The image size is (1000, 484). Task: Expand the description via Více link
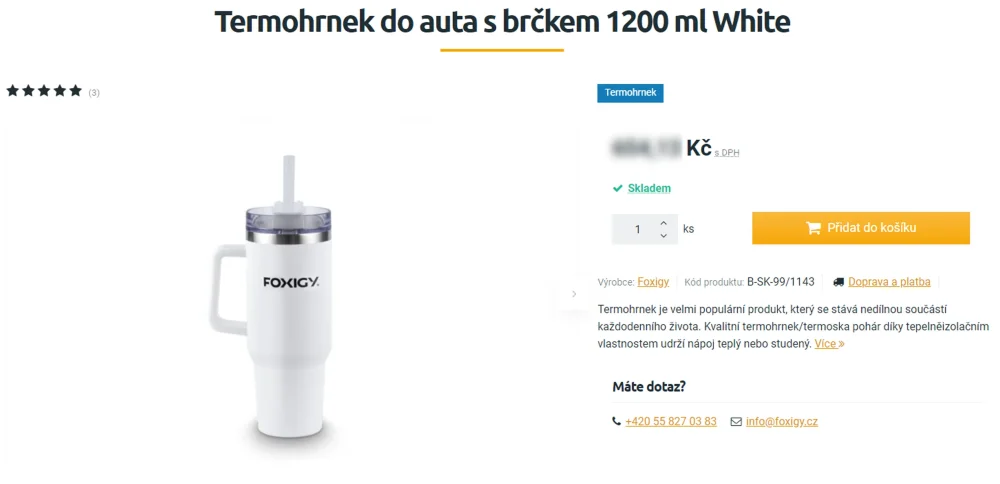[830, 344]
